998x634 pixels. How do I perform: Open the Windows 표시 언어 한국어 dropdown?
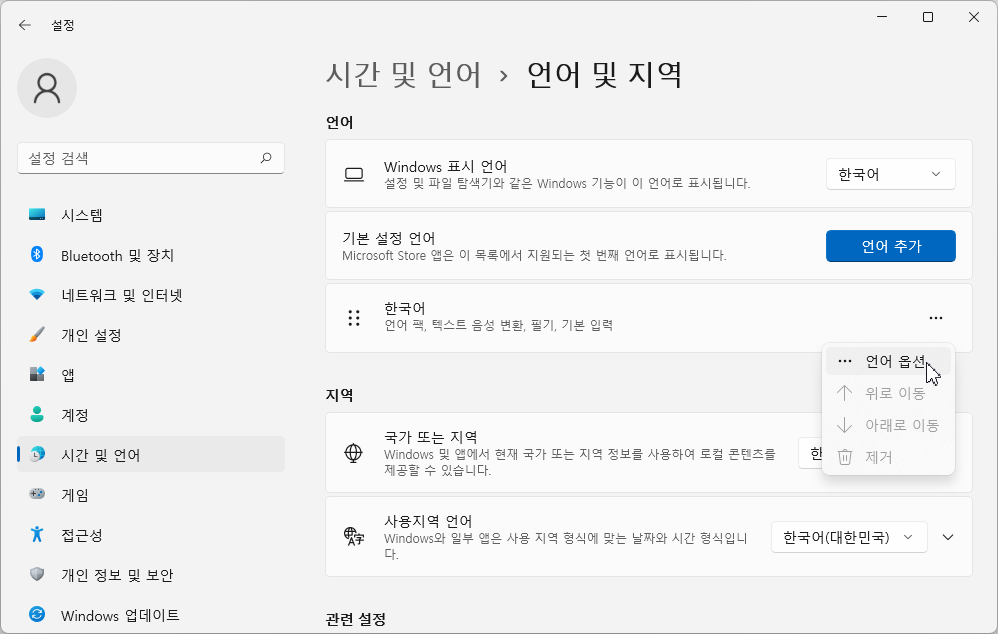[x=890, y=174]
